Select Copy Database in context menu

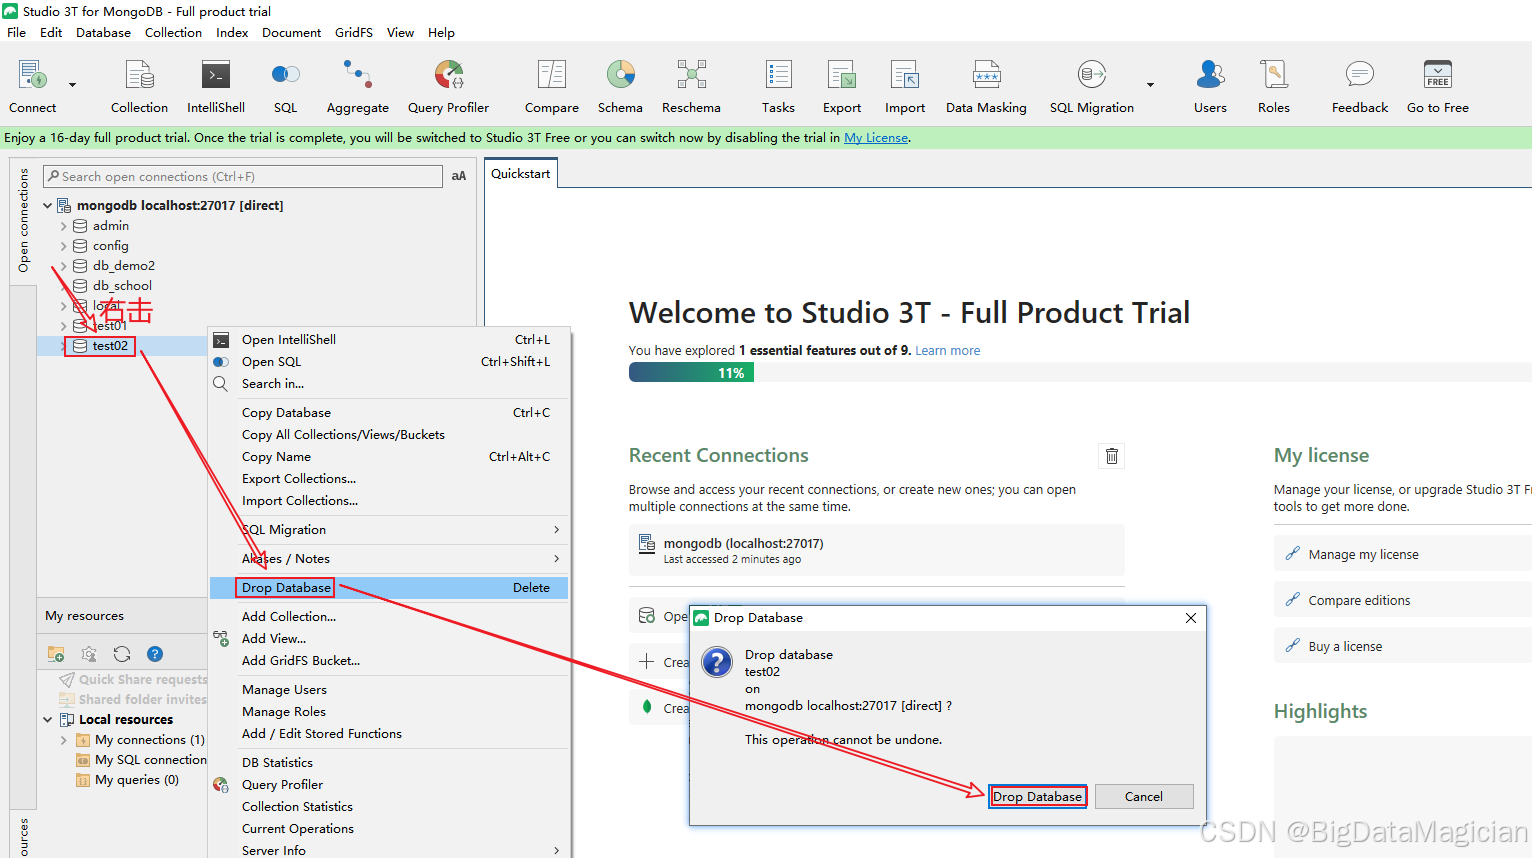point(389,413)
